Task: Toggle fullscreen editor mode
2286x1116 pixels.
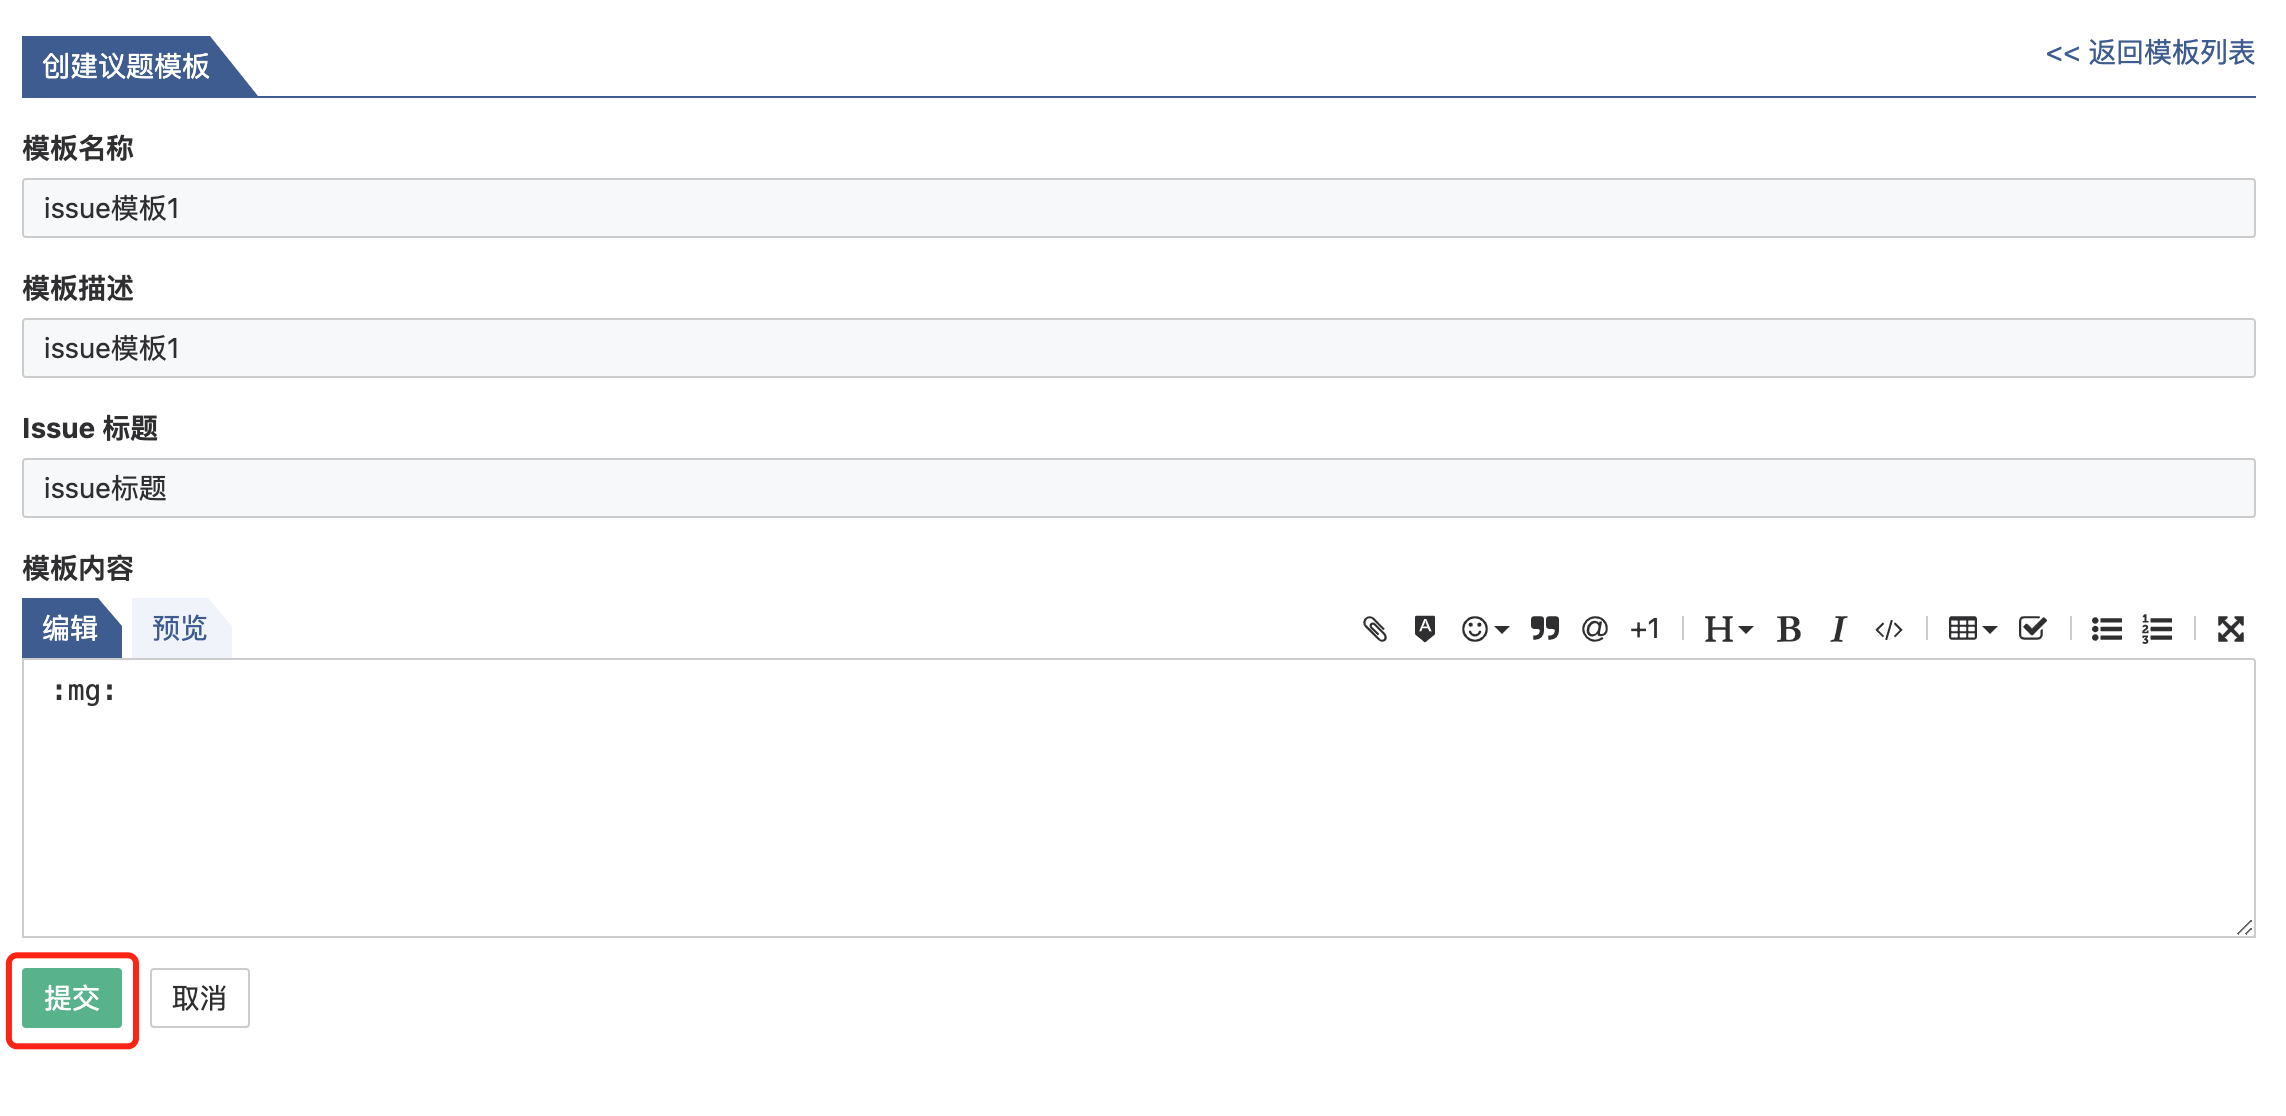Action: tap(2231, 629)
